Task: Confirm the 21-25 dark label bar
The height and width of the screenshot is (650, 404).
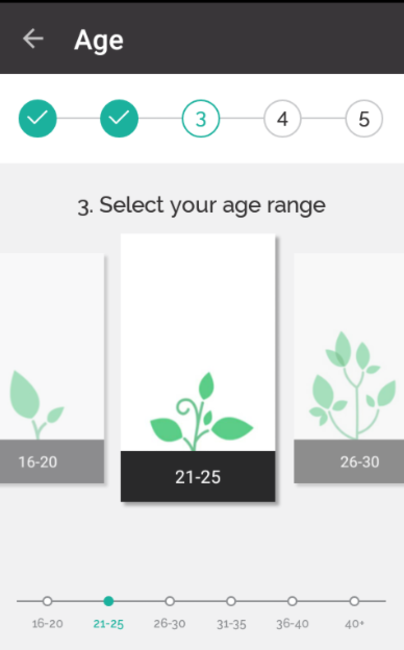Action: pos(198,476)
